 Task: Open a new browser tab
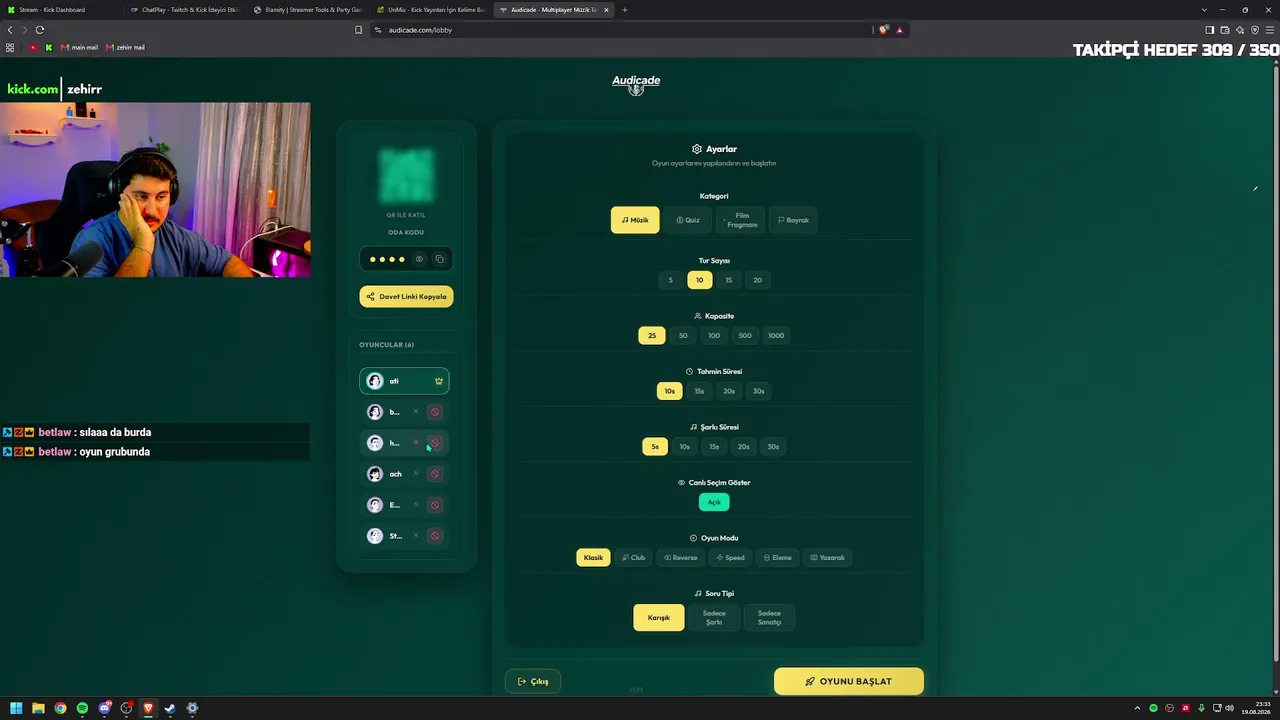tap(625, 10)
